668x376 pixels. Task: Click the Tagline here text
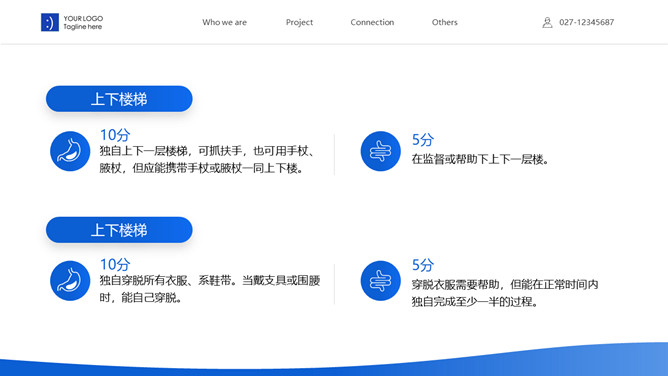tap(83, 26)
